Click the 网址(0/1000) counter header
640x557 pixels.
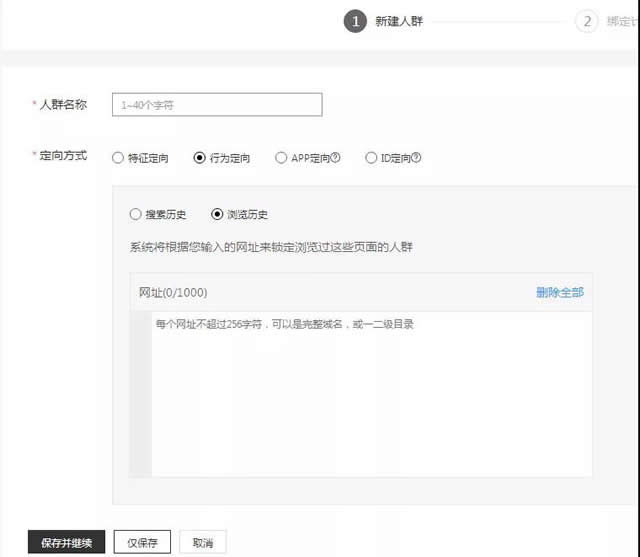point(173,292)
